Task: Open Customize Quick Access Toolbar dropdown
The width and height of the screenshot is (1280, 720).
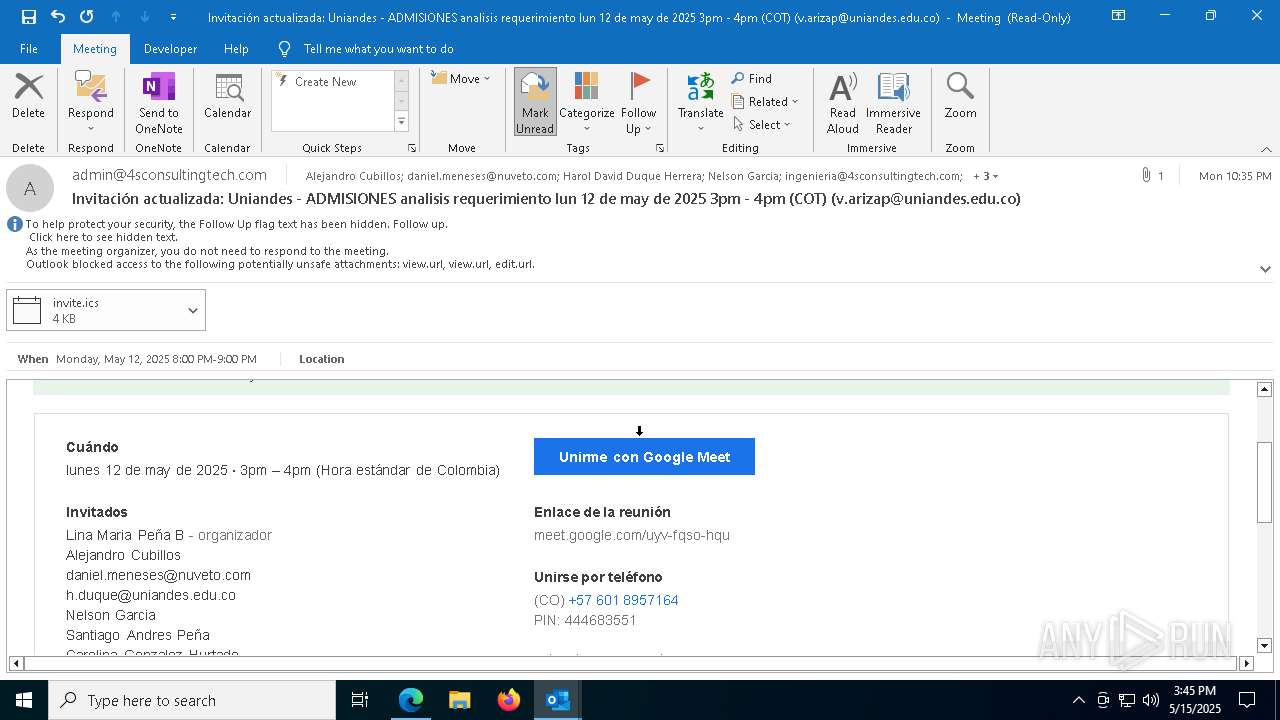Action: (174, 17)
